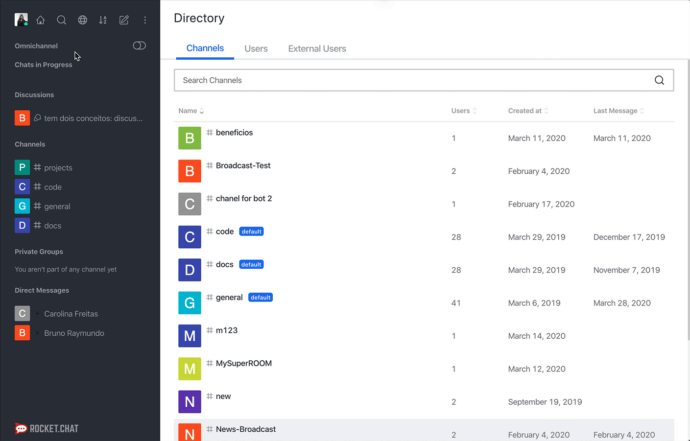Open direct message with Bruno Raymundo
Image resolution: width=690 pixels, height=441 pixels.
tap(80, 333)
